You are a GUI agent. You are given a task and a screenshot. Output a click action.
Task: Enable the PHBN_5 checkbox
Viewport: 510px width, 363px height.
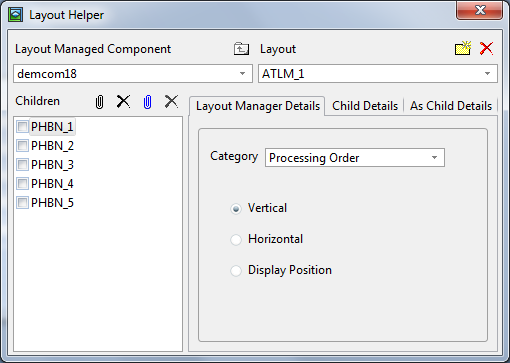pyautogui.click(x=22, y=203)
